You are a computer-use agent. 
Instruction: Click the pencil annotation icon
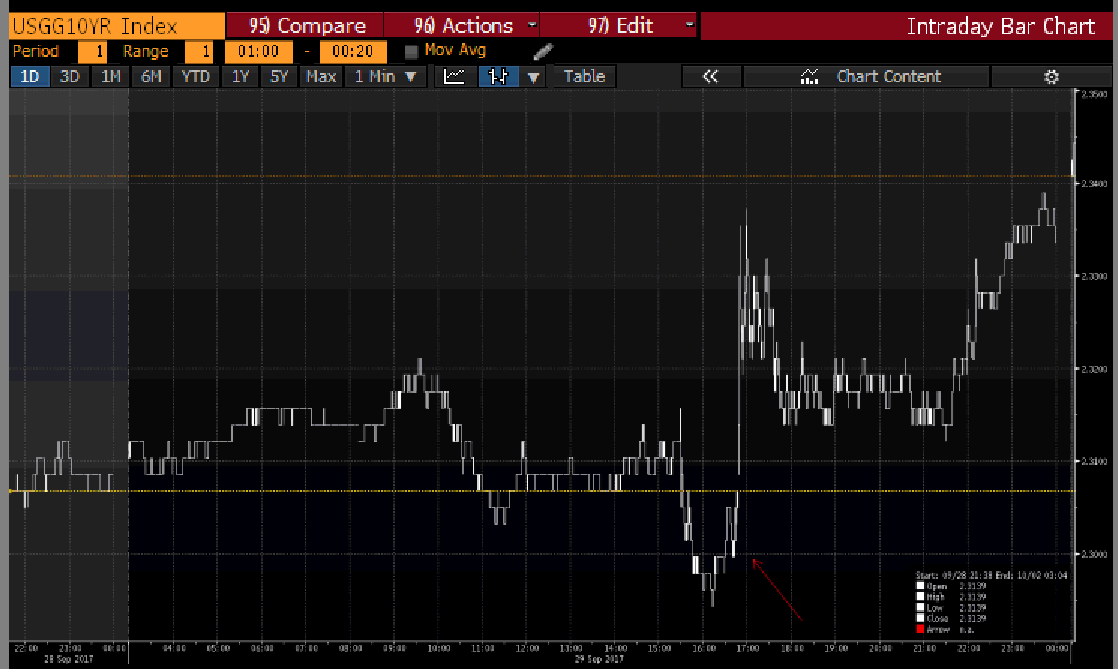(542, 51)
